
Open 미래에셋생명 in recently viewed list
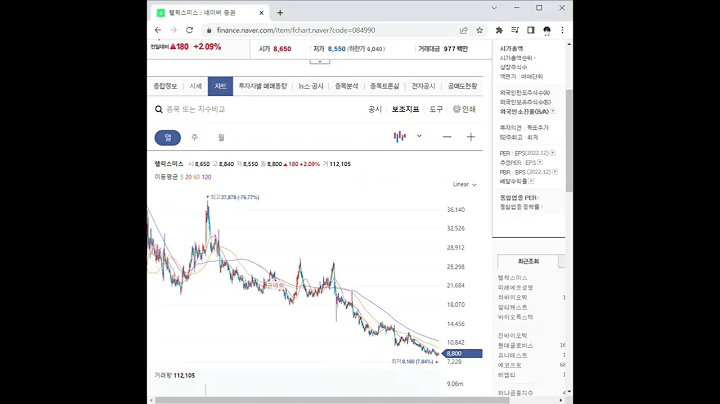coord(516,287)
